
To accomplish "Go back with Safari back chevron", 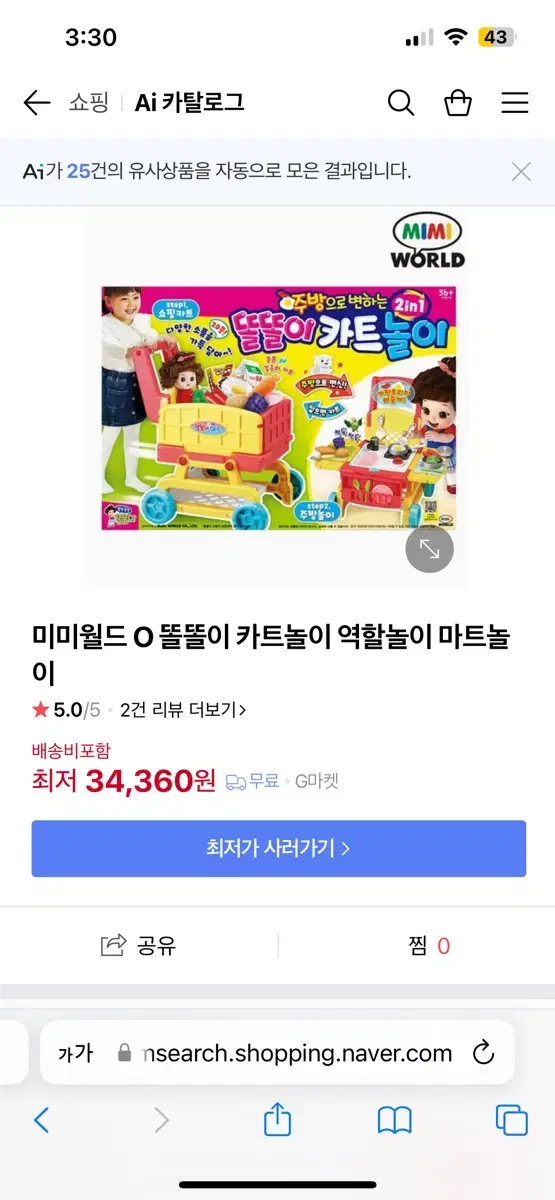I will coord(41,1120).
